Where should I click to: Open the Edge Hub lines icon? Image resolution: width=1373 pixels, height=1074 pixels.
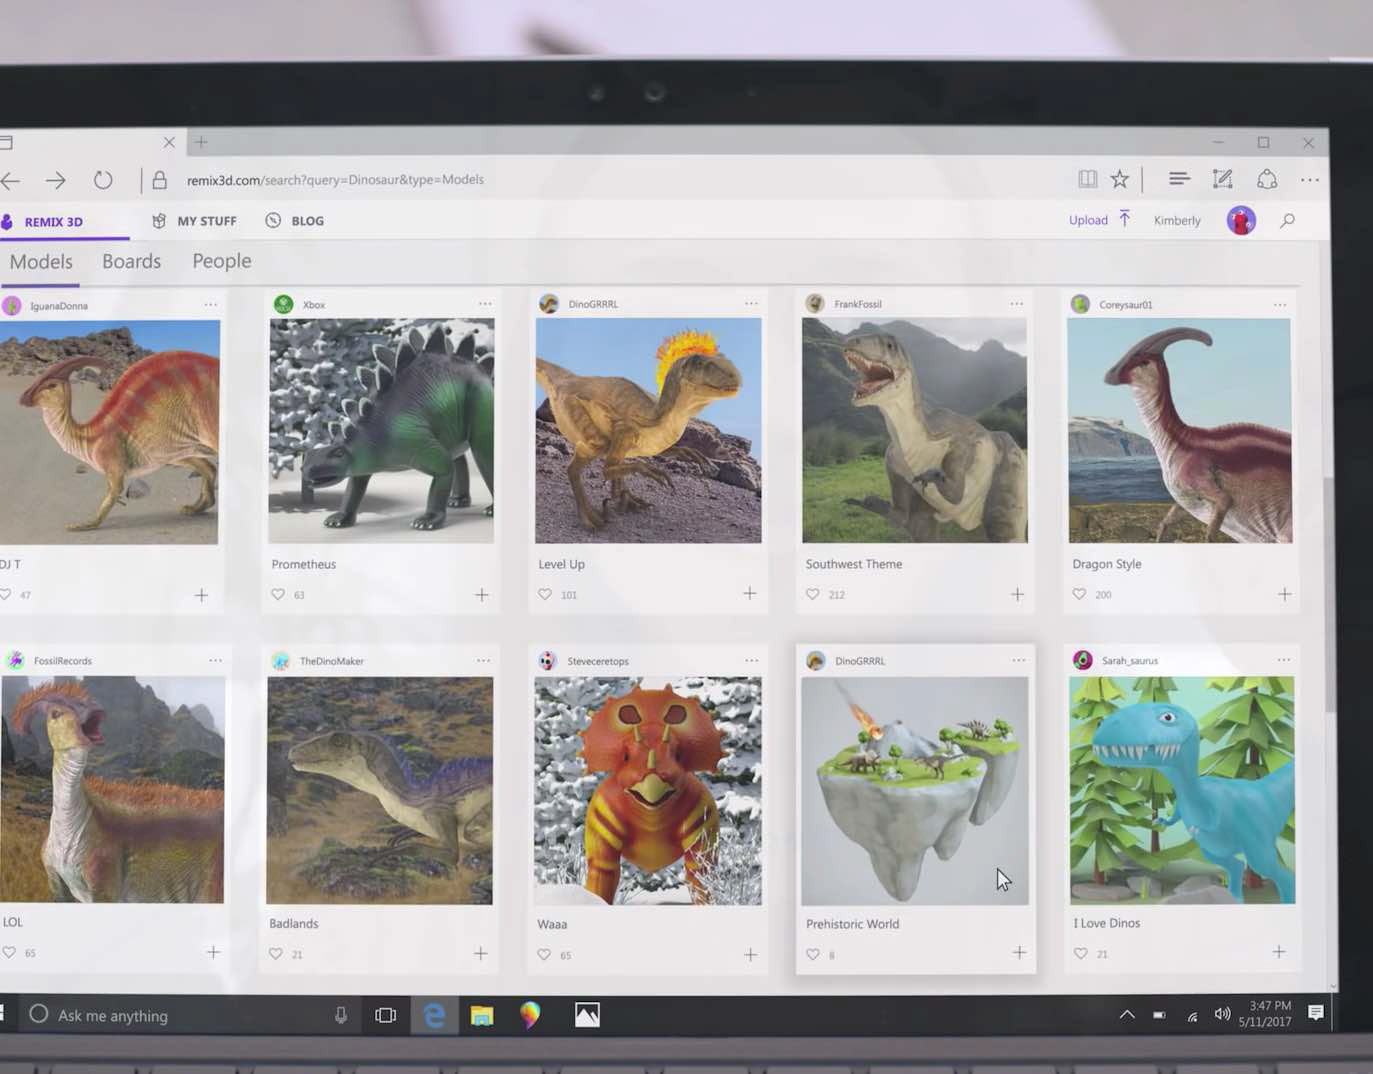pos(1179,179)
